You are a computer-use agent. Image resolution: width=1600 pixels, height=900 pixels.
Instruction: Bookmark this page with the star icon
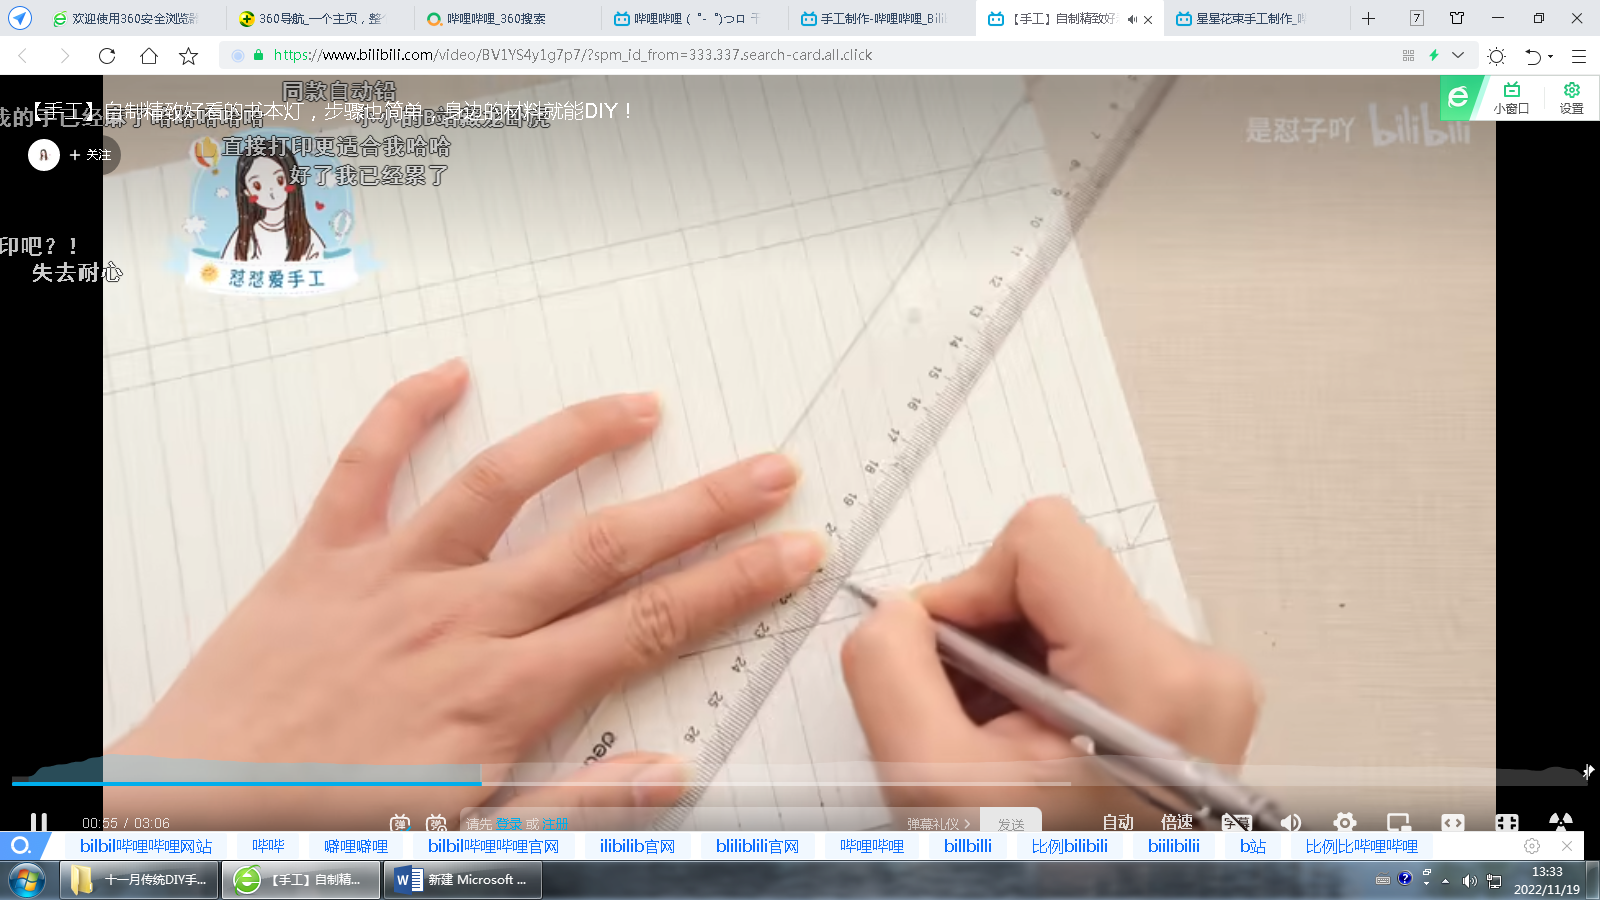coord(188,56)
